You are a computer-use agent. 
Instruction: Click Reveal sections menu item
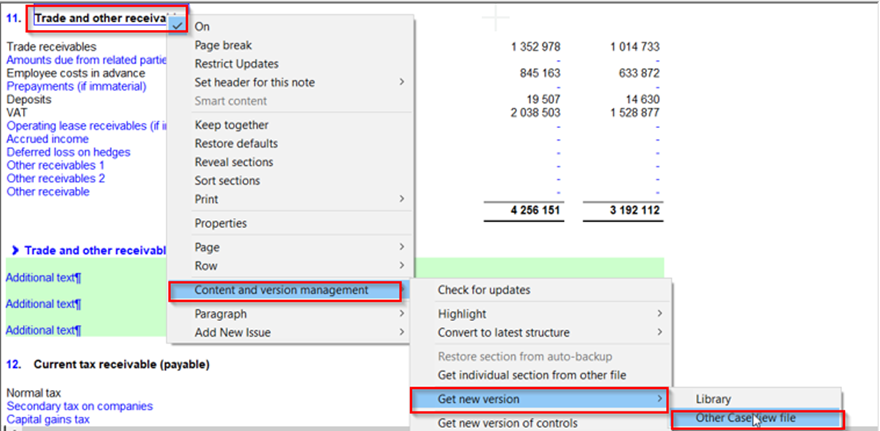click(233, 162)
